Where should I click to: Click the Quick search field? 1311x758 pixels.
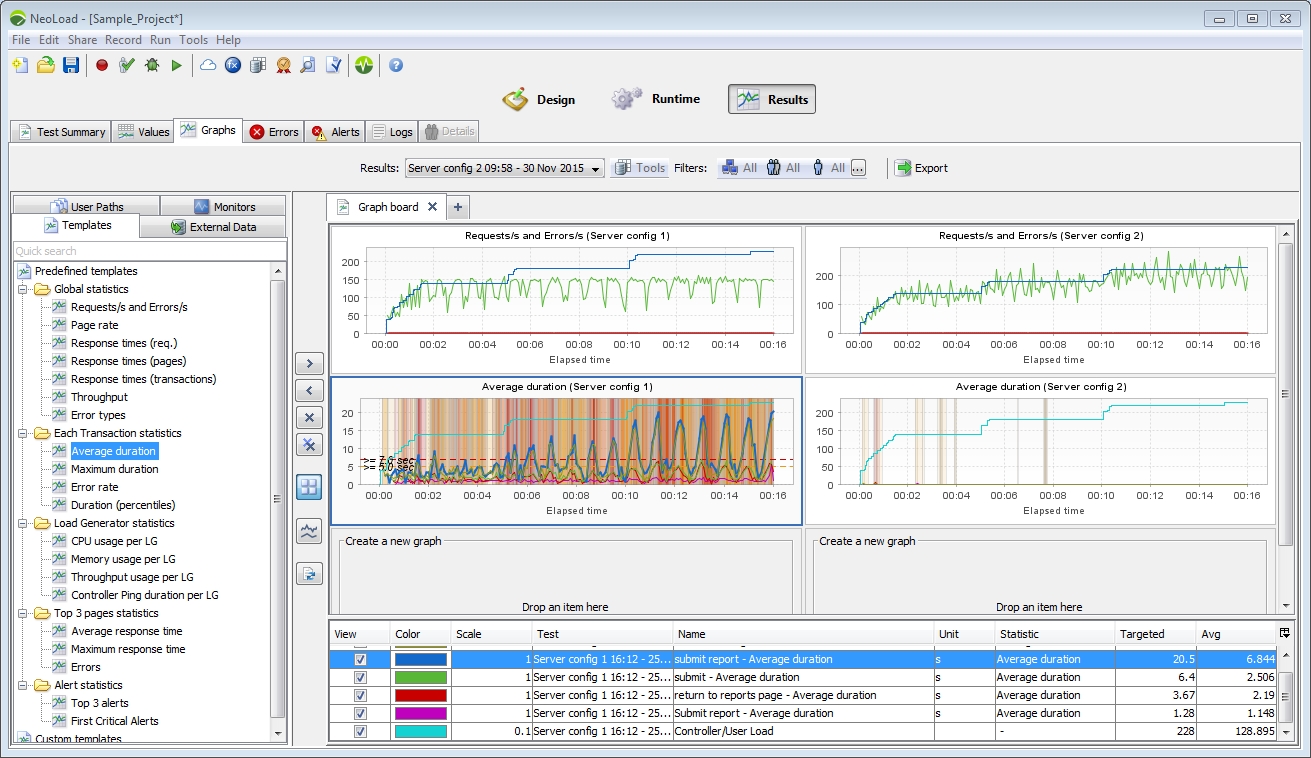150,251
